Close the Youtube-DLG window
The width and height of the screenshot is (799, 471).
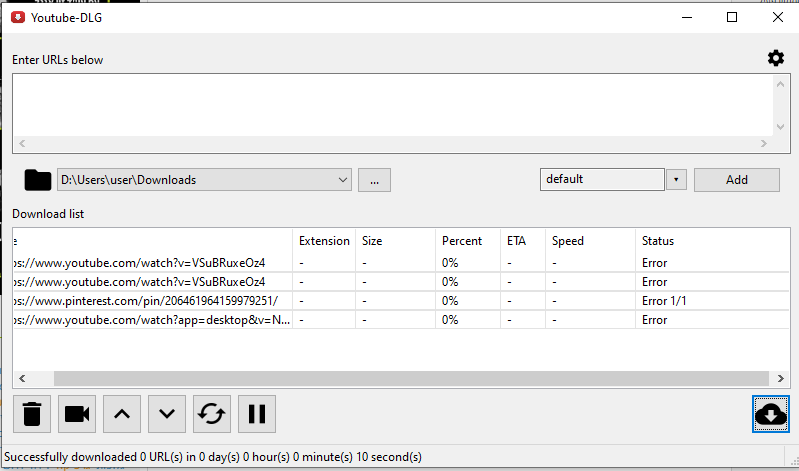coord(778,17)
